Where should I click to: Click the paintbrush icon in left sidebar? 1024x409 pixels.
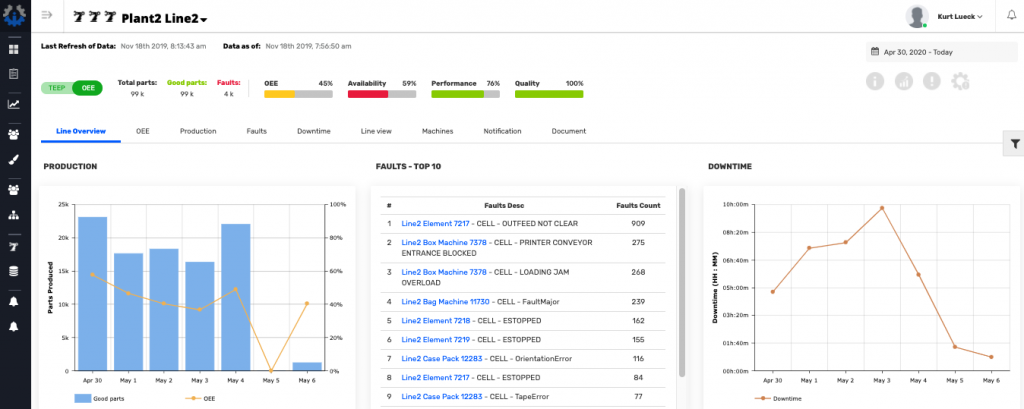[14, 159]
